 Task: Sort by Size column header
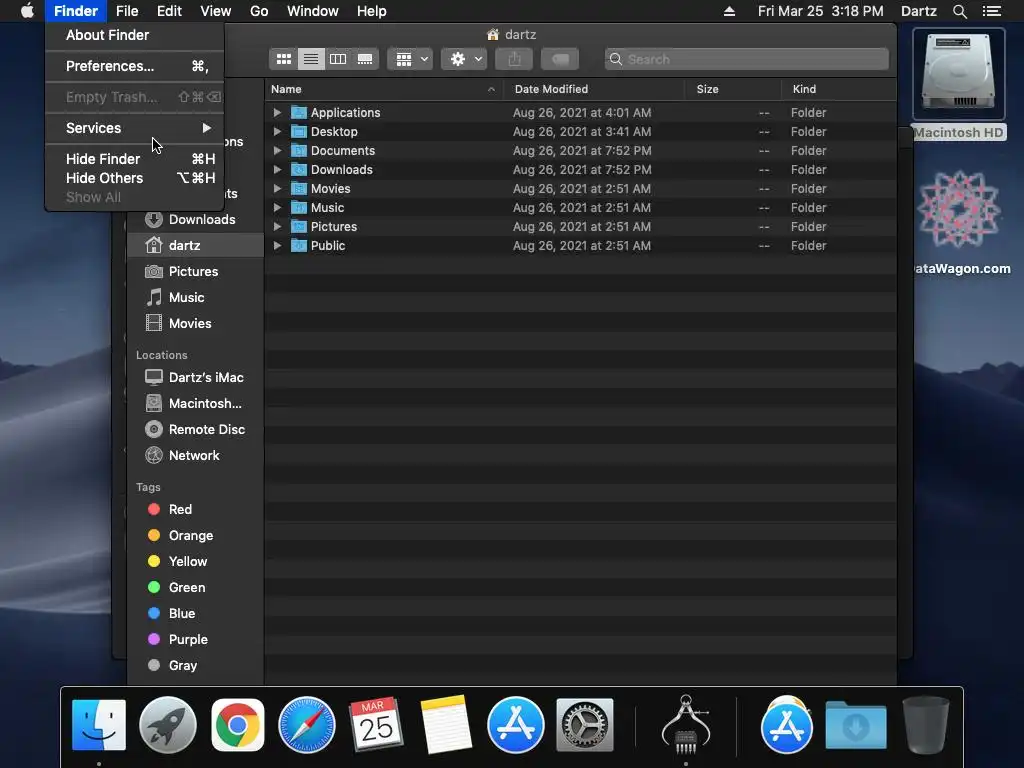pos(733,89)
